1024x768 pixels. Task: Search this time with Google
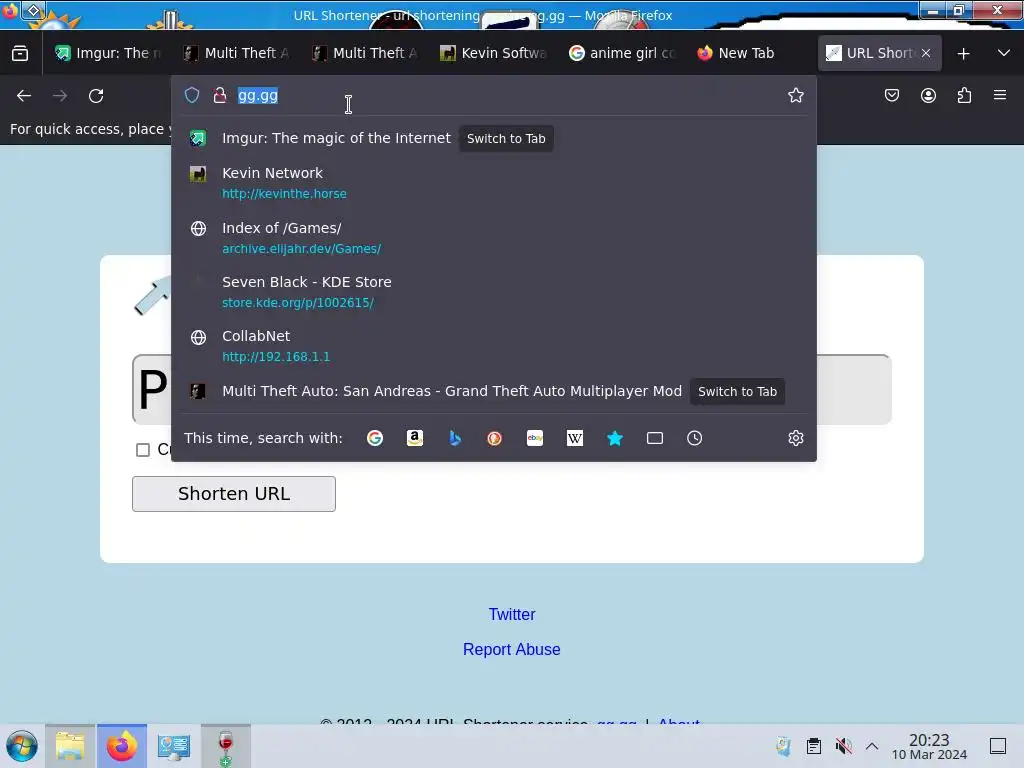[x=375, y=438]
